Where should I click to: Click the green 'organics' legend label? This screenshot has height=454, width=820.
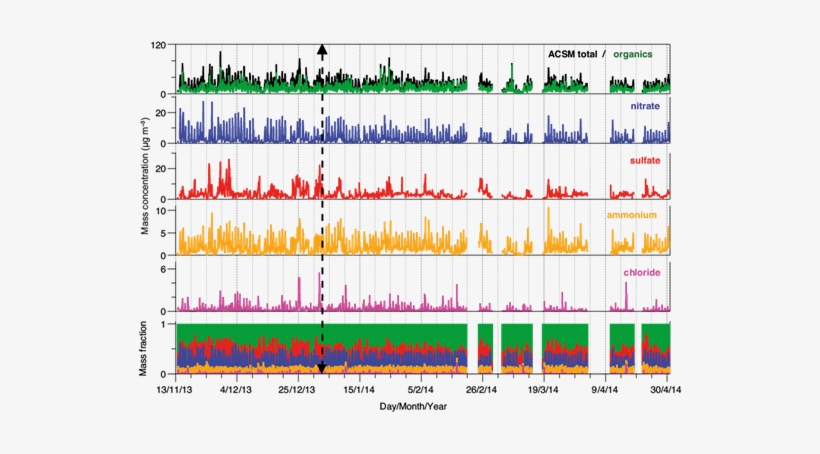pyautogui.click(x=632, y=54)
